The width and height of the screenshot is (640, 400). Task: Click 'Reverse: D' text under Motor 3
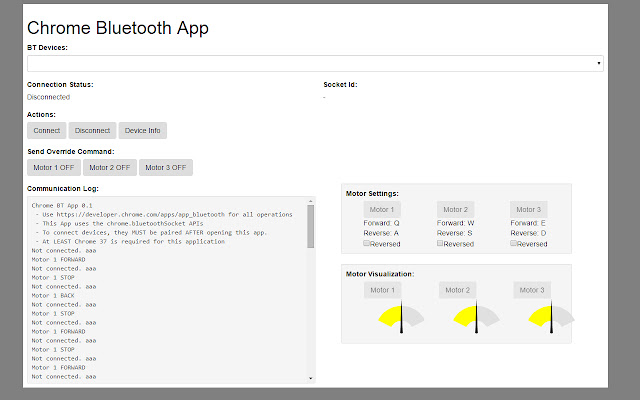tap(528, 233)
